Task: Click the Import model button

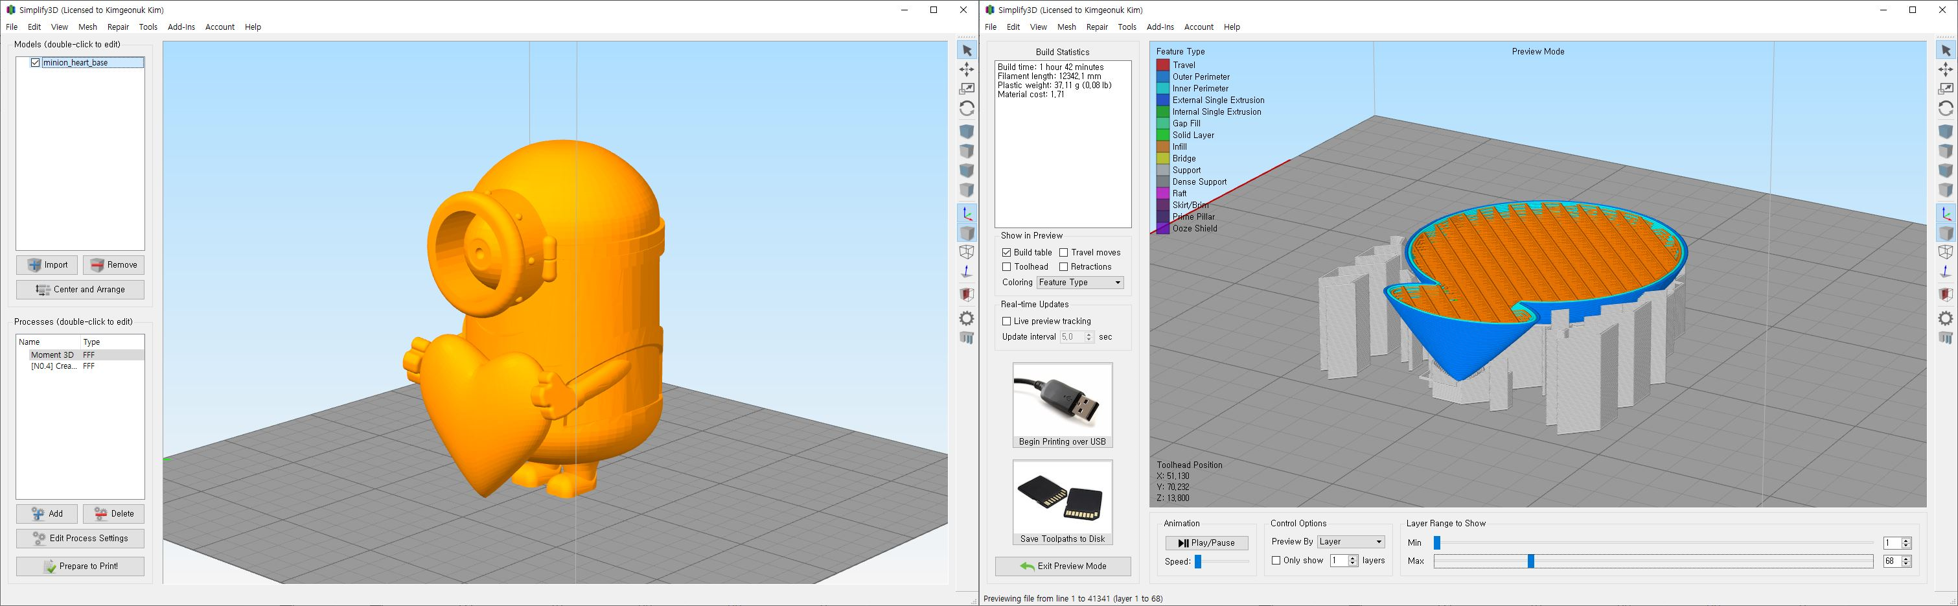Action: point(47,265)
